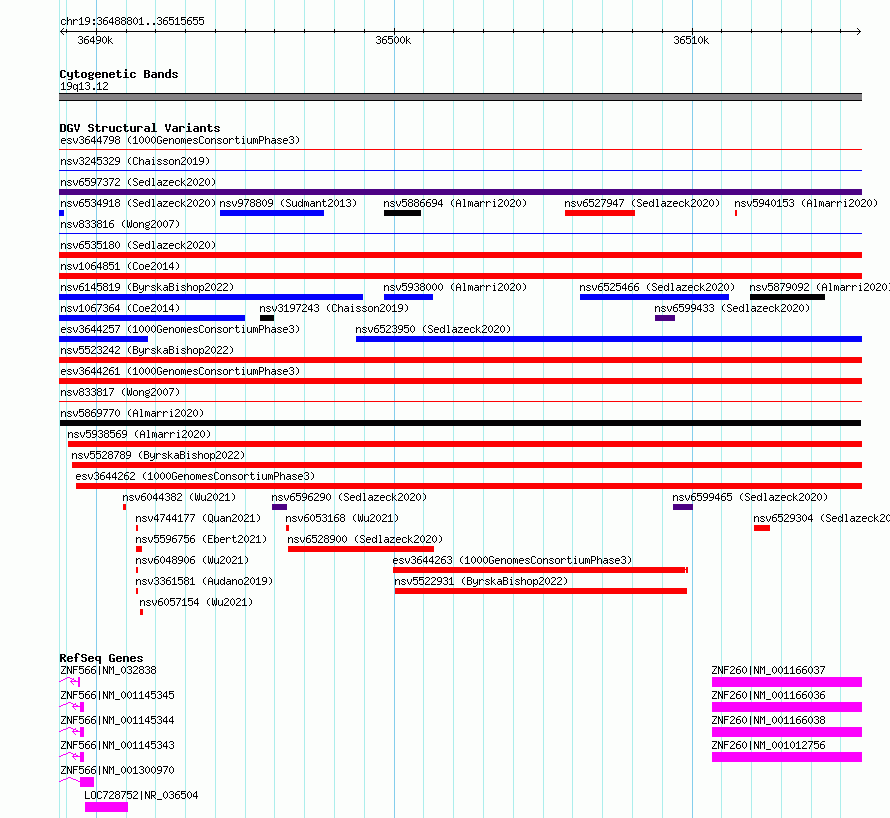Image resolution: width=890 pixels, height=818 pixels.
Task: Click the right arrow of the ruler
Action: point(858,32)
